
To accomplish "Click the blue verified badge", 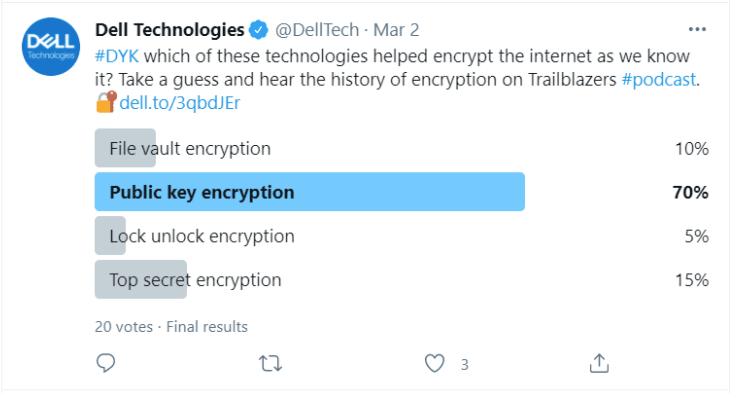I will 259,30.
